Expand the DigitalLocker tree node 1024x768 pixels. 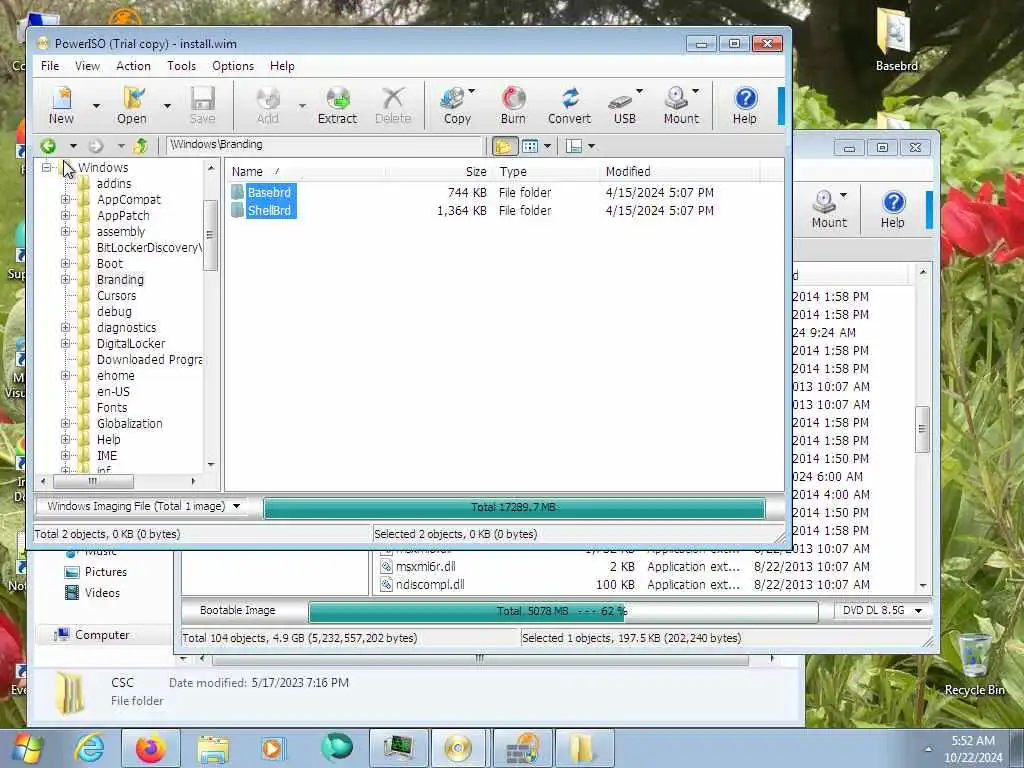tap(65, 344)
